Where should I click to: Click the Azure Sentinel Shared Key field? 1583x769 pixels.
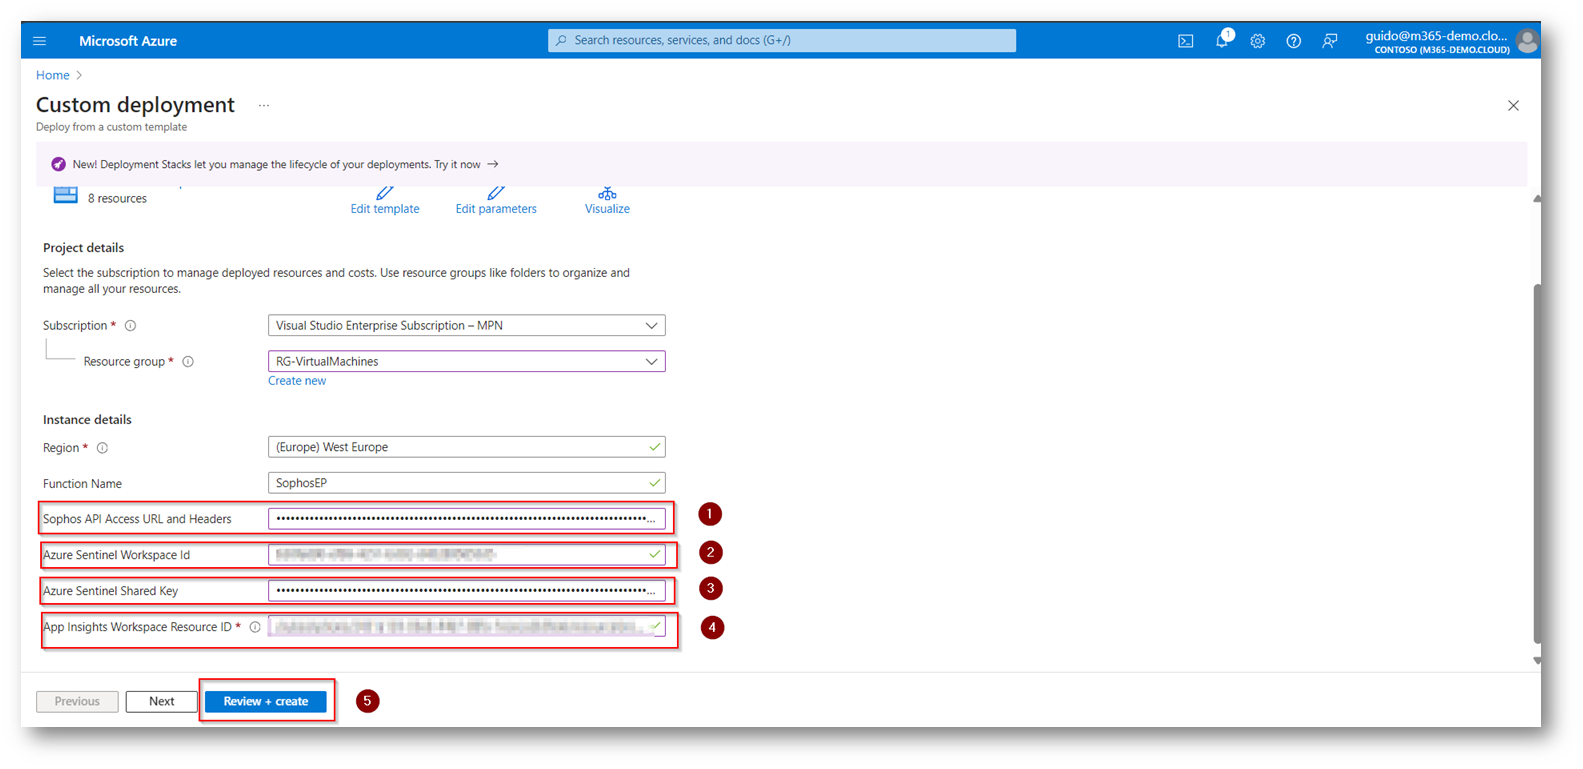[x=466, y=591]
